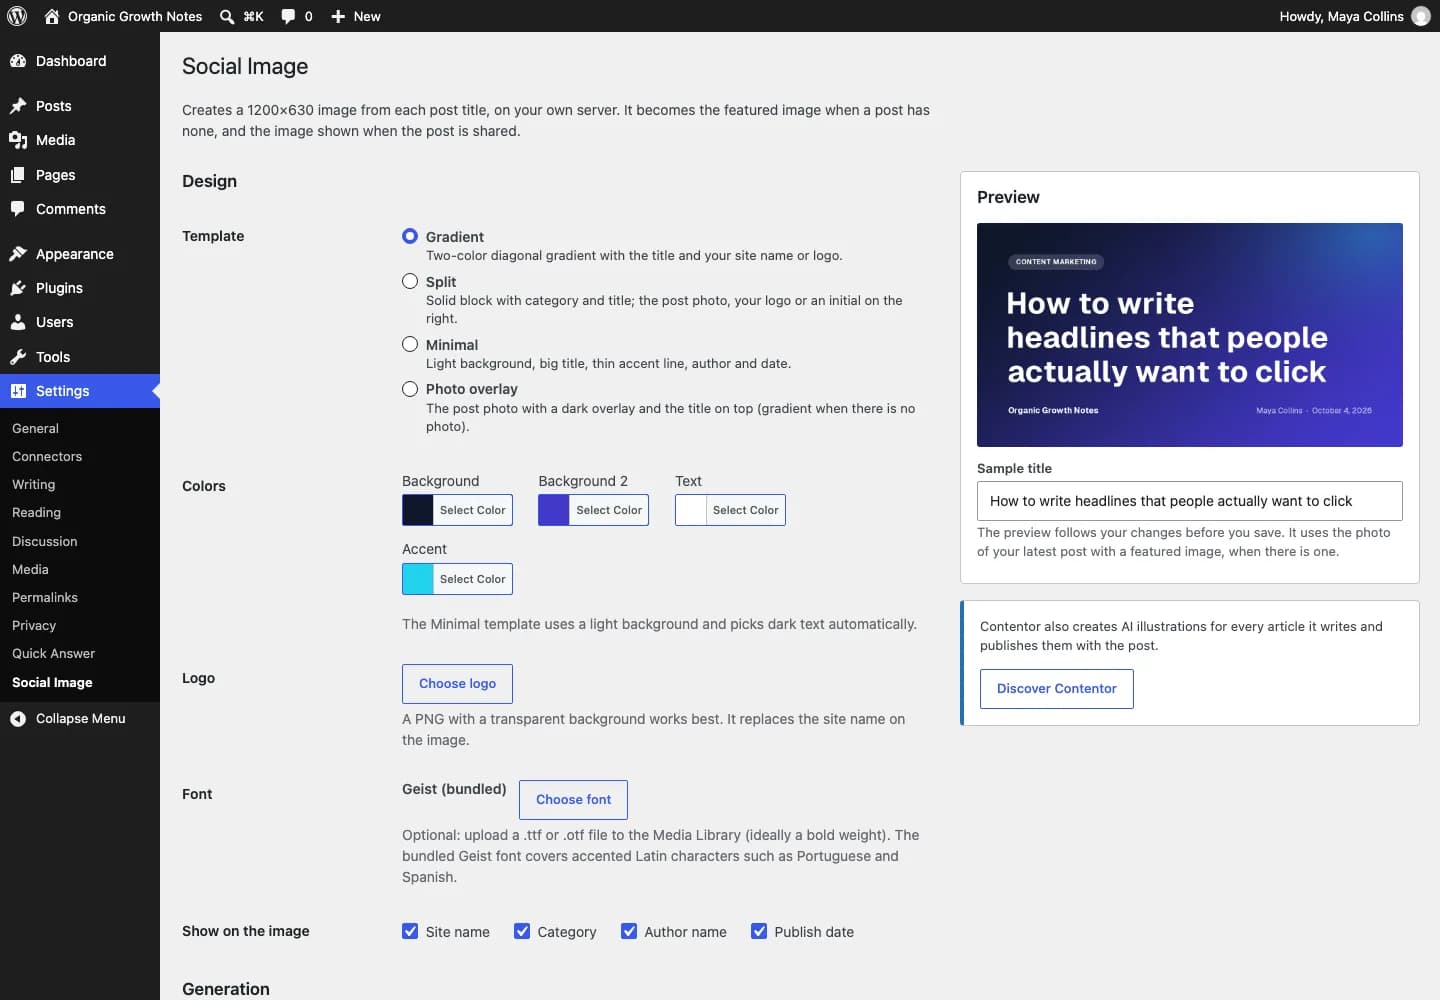Open the General settings submenu item
The width and height of the screenshot is (1440, 1000).
[35, 428]
